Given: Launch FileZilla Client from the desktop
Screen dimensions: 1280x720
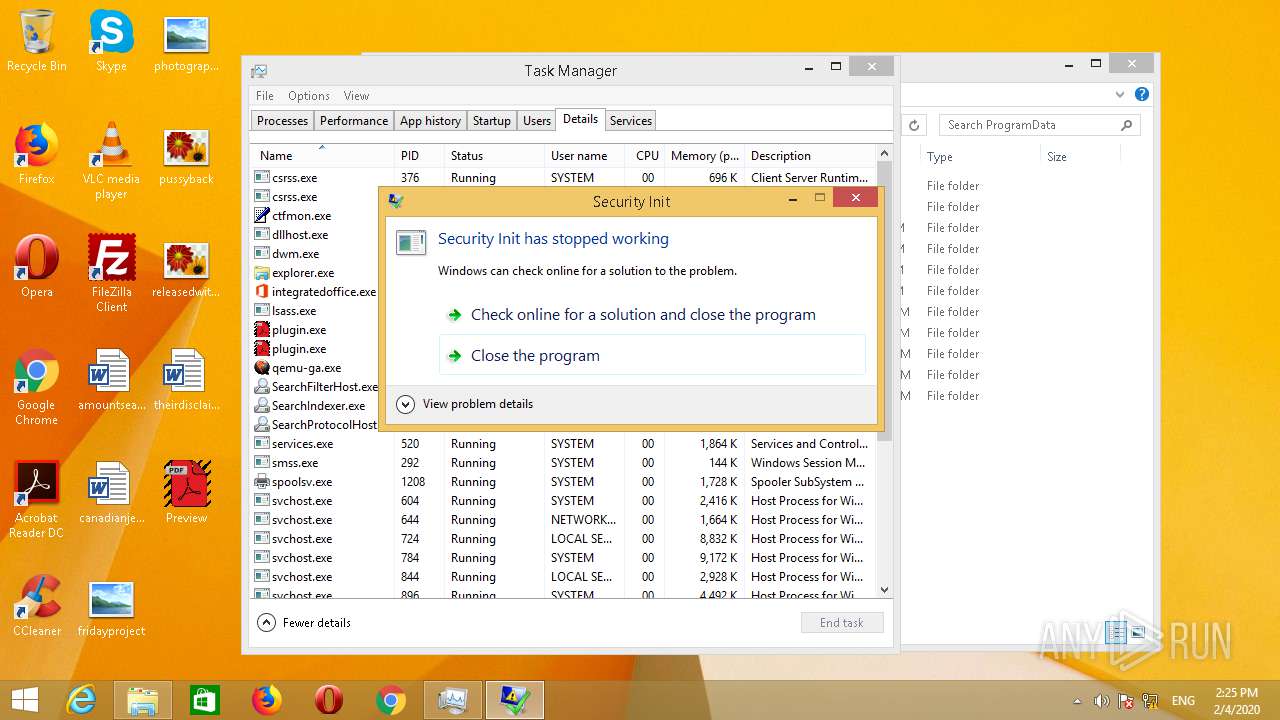Looking at the screenshot, I should pos(111,274).
